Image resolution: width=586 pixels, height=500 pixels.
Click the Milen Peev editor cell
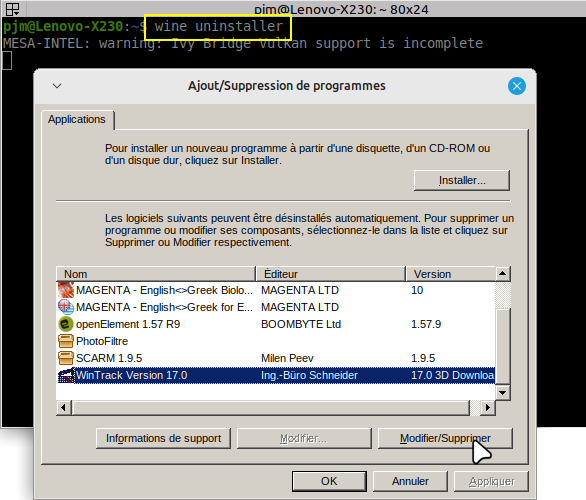click(287, 358)
